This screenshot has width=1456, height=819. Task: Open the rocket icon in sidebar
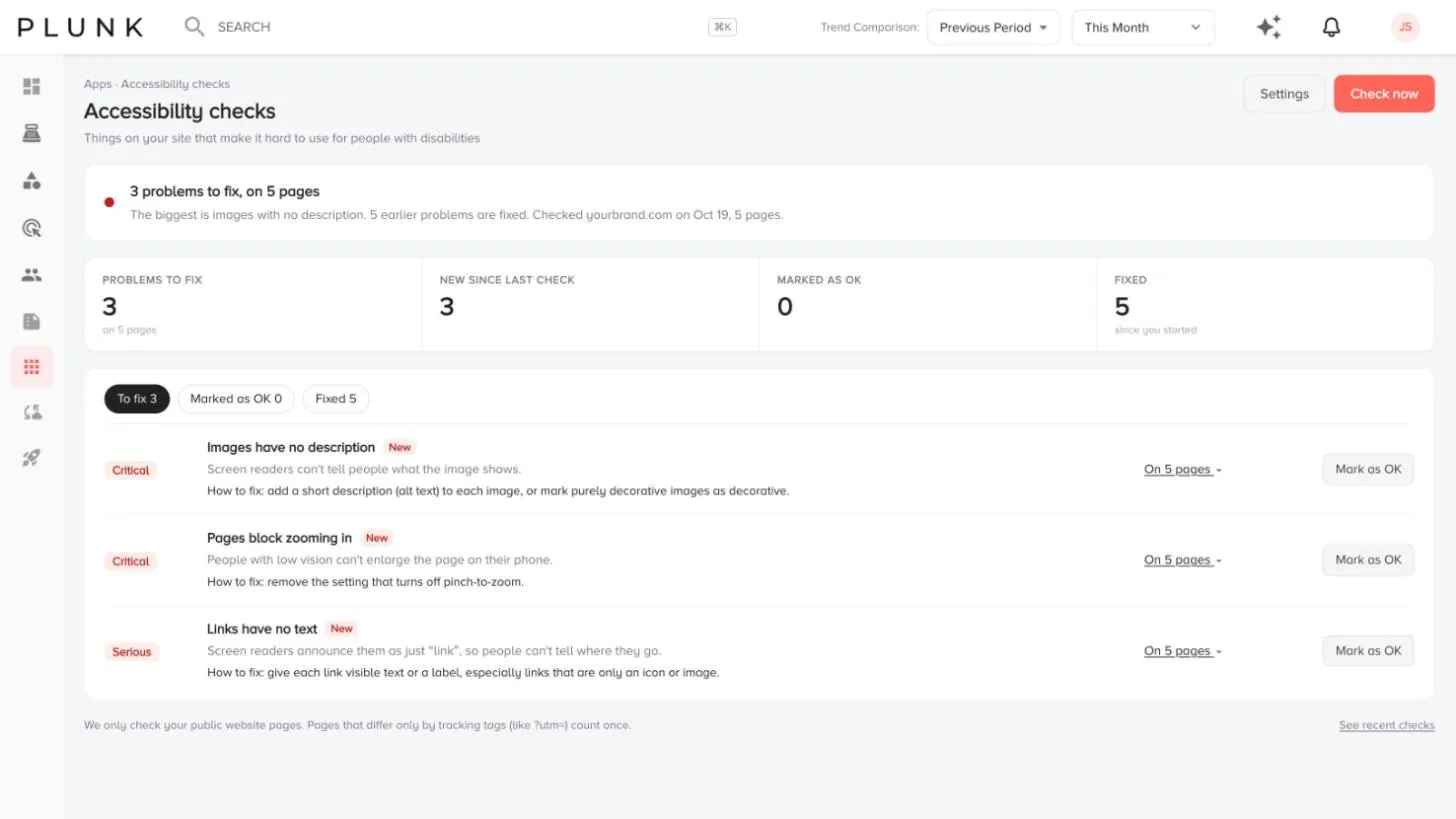pos(31,458)
